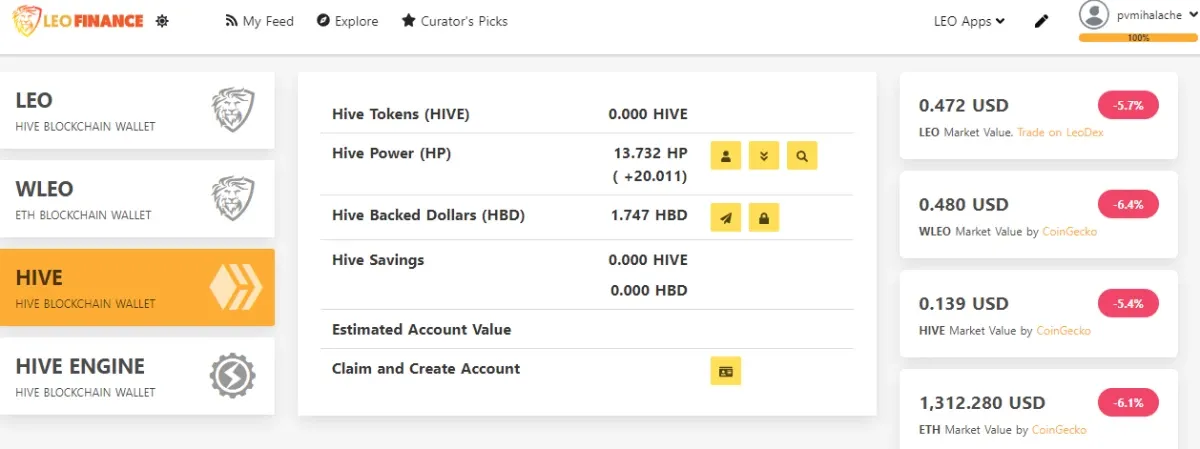
Task: Switch to the WLEO ETH wallet
Action: pos(137,199)
